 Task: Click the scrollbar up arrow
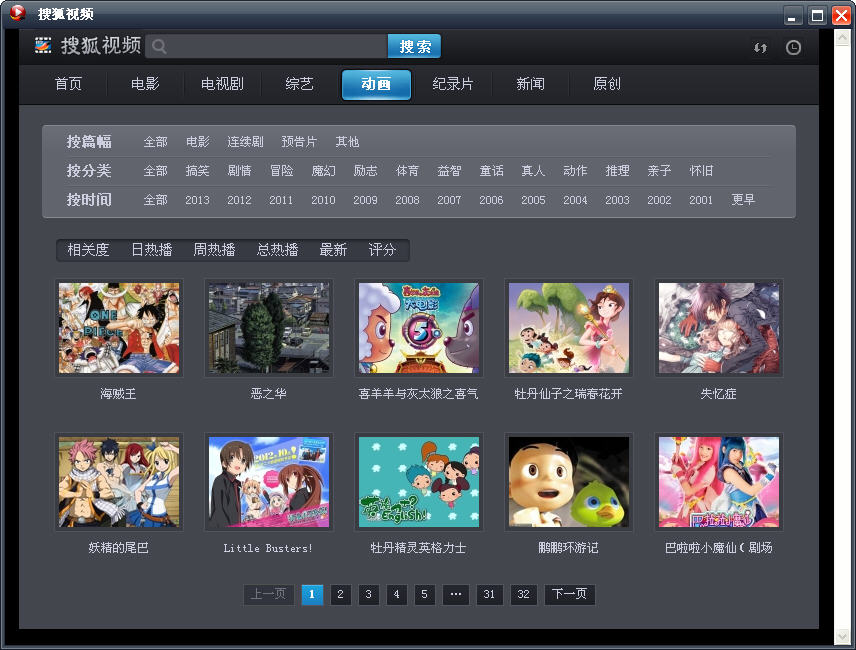click(x=842, y=37)
